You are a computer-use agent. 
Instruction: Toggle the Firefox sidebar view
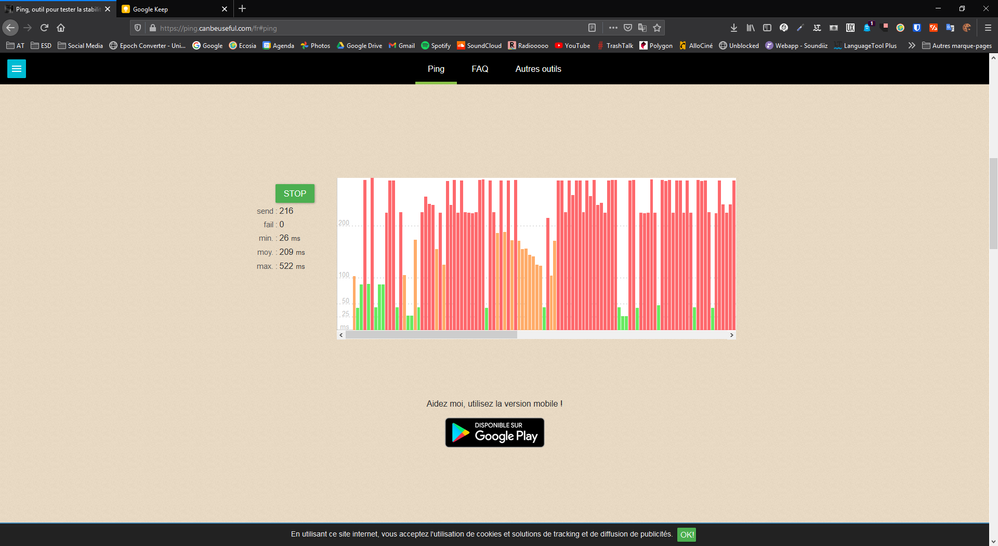[x=766, y=28]
